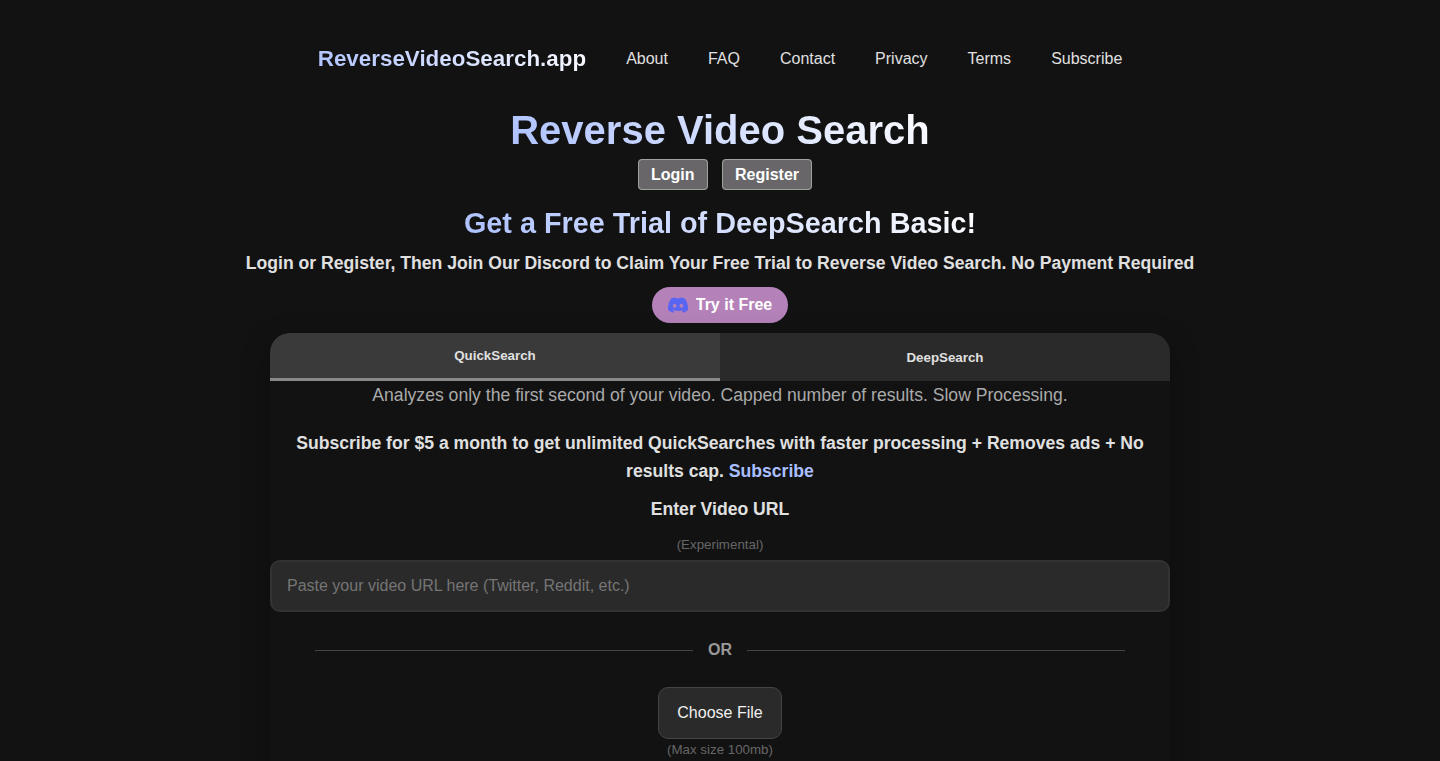The width and height of the screenshot is (1440, 761).
Task: Open the Contact page
Action: pos(807,58)
